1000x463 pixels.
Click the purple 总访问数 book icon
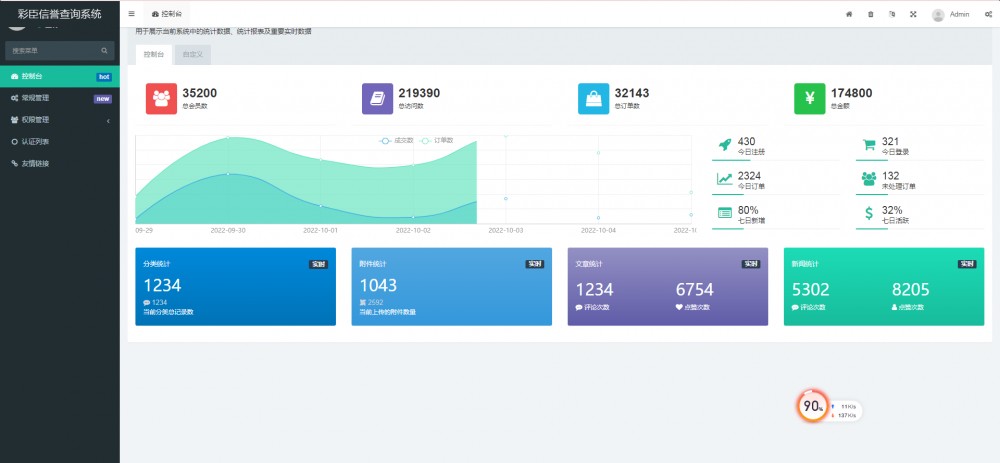(377, 98)
